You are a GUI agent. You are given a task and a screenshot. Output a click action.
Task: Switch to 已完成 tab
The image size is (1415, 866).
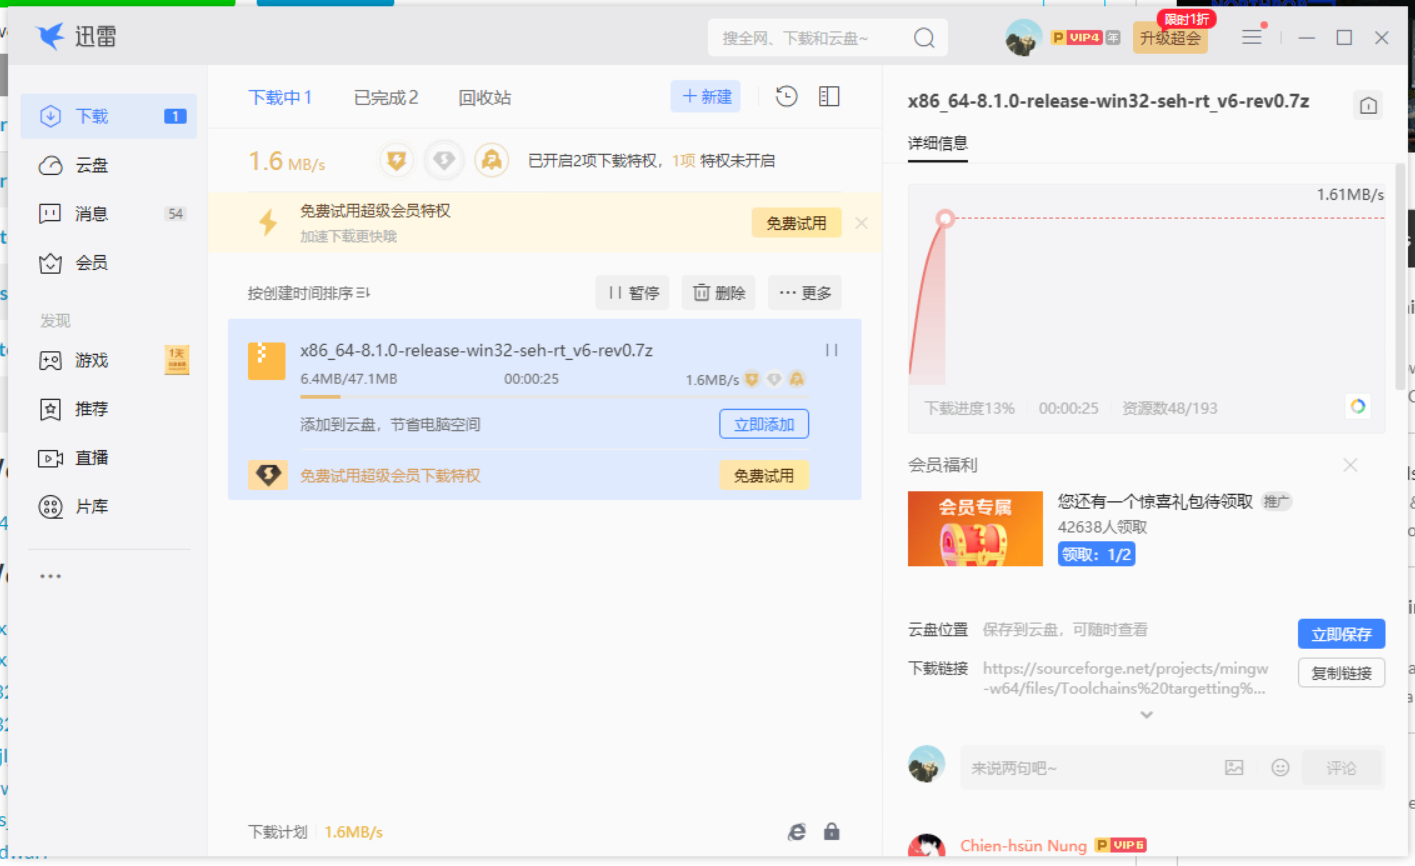click(386, 97)
